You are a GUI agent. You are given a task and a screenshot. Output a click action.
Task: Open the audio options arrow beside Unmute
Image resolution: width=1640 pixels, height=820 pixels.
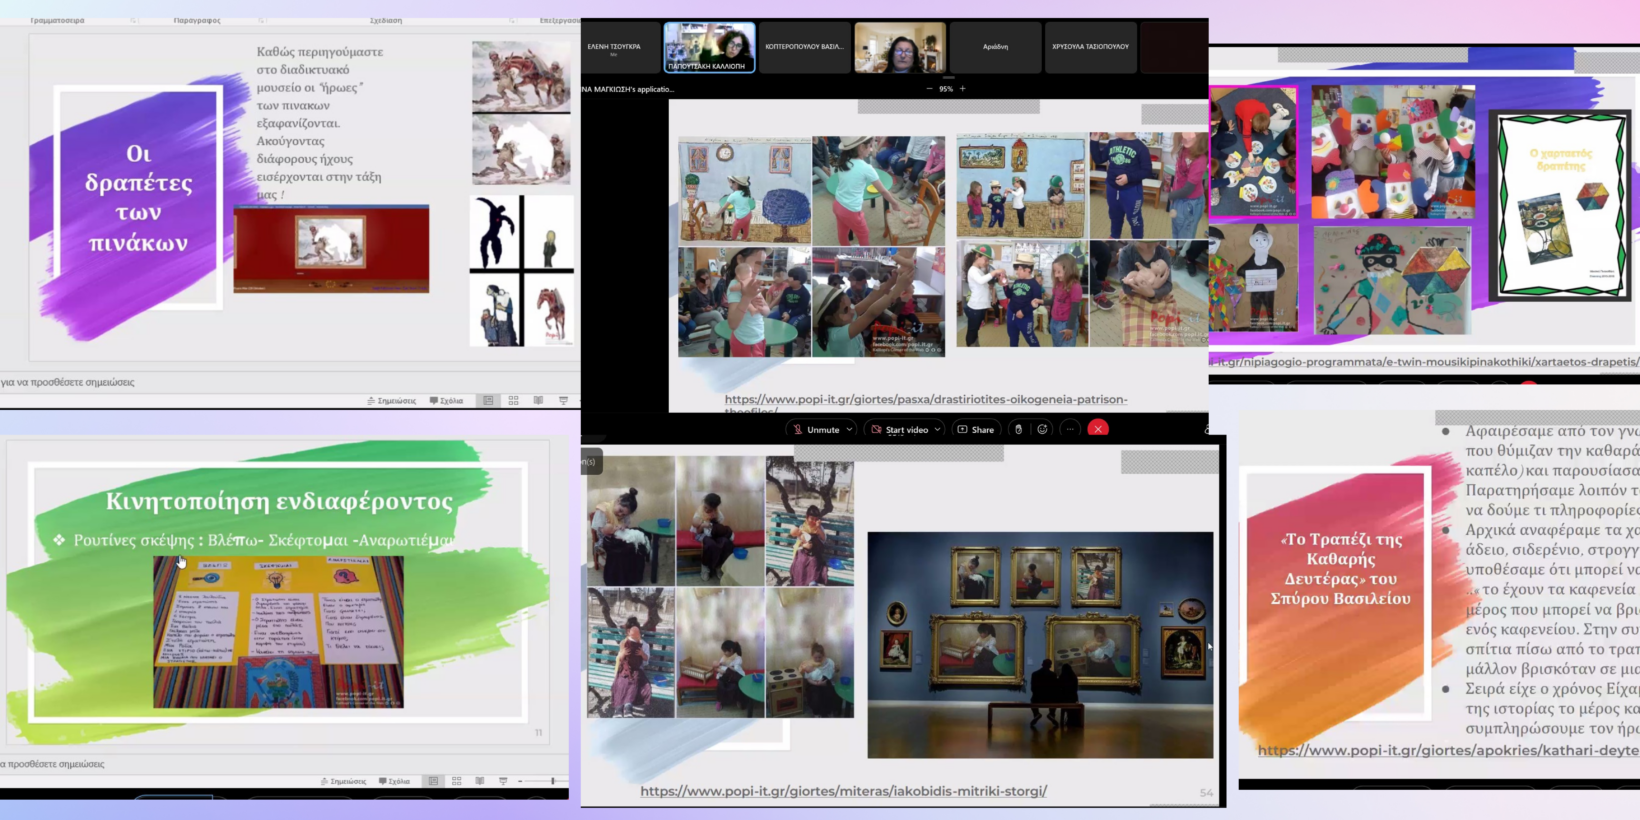[850, 430]
